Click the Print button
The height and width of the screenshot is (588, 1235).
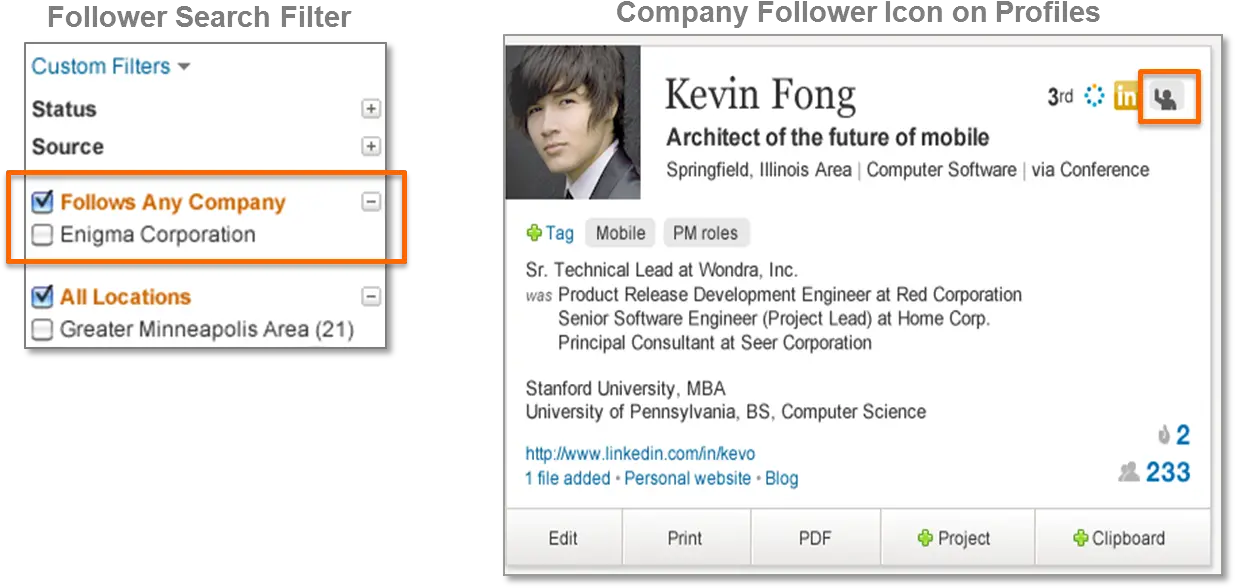685,538
